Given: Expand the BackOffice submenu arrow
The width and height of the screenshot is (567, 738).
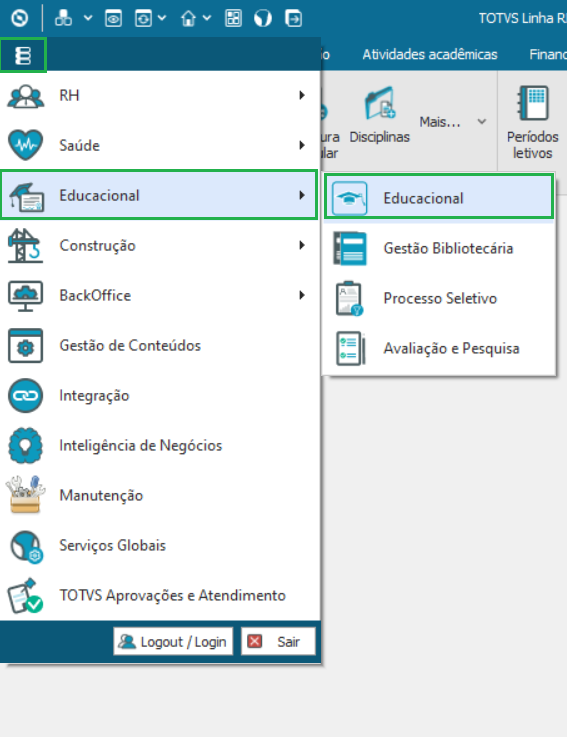Looking at the screenshot, I should pyautogui.click(x=302, y=295).
